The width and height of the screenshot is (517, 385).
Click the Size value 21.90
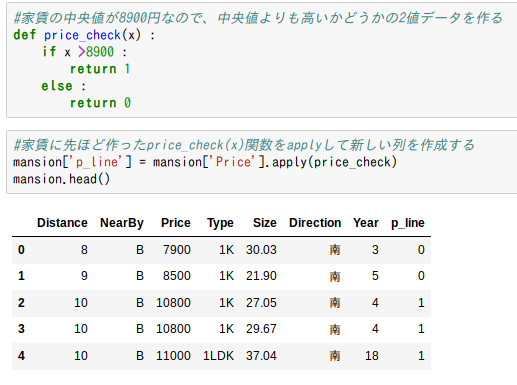(x=261, y=276)
